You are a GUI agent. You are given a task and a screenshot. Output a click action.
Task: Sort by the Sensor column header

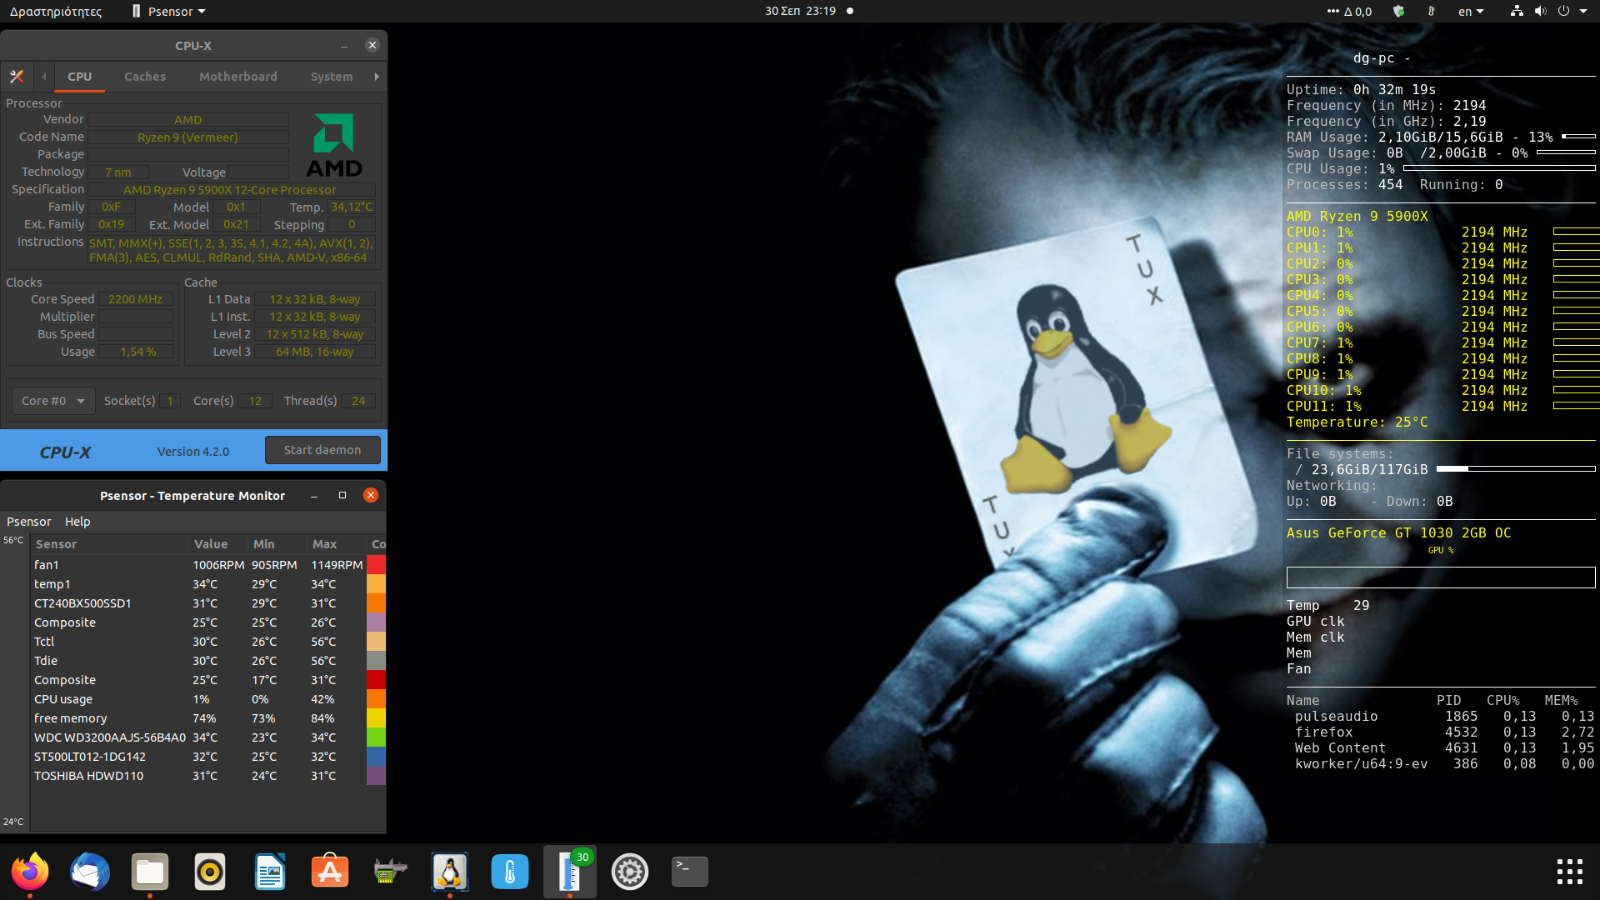tap(110, 544)
